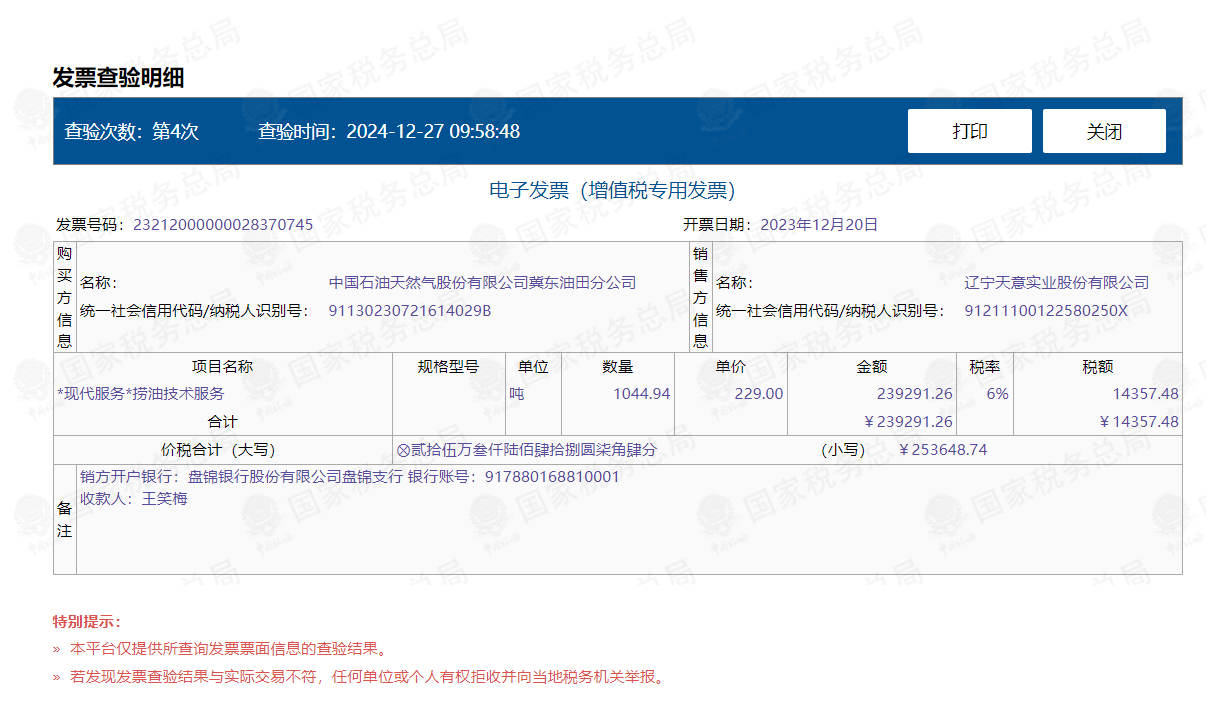
Task: Select item *现代服务*捞油技术服务
Action: pyautogui.click(x=141, y=394)
